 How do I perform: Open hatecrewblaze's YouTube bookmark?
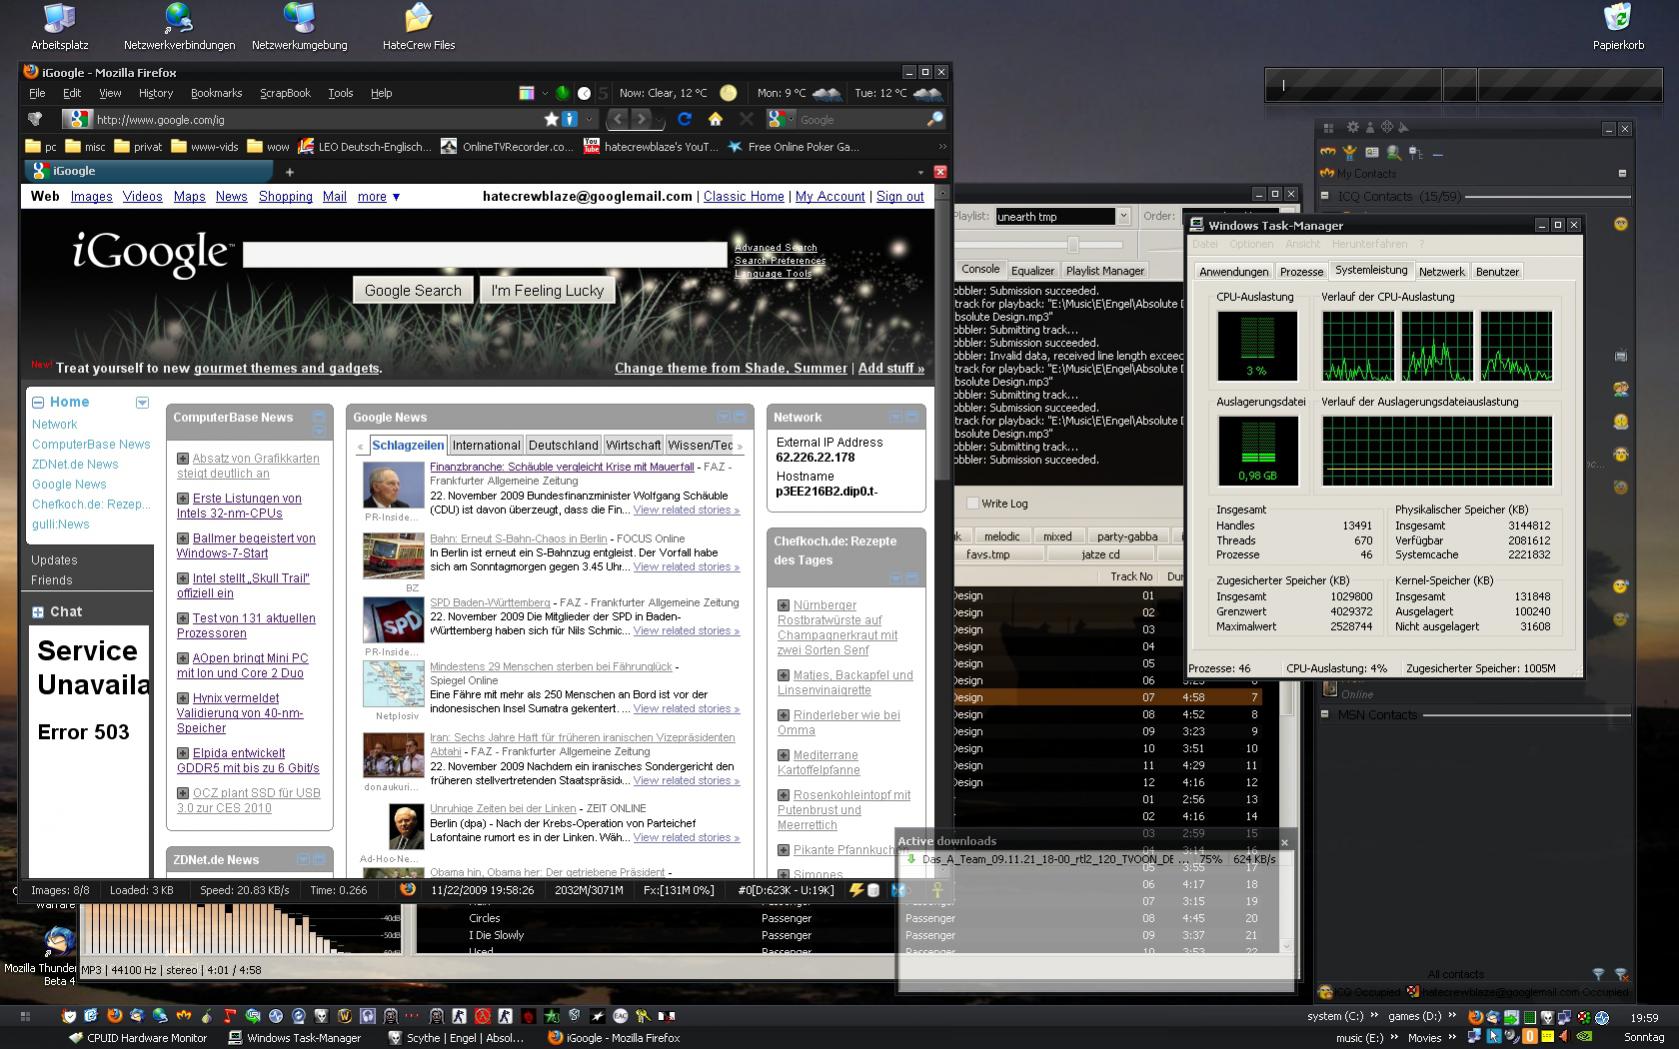(x=649, y=146)
